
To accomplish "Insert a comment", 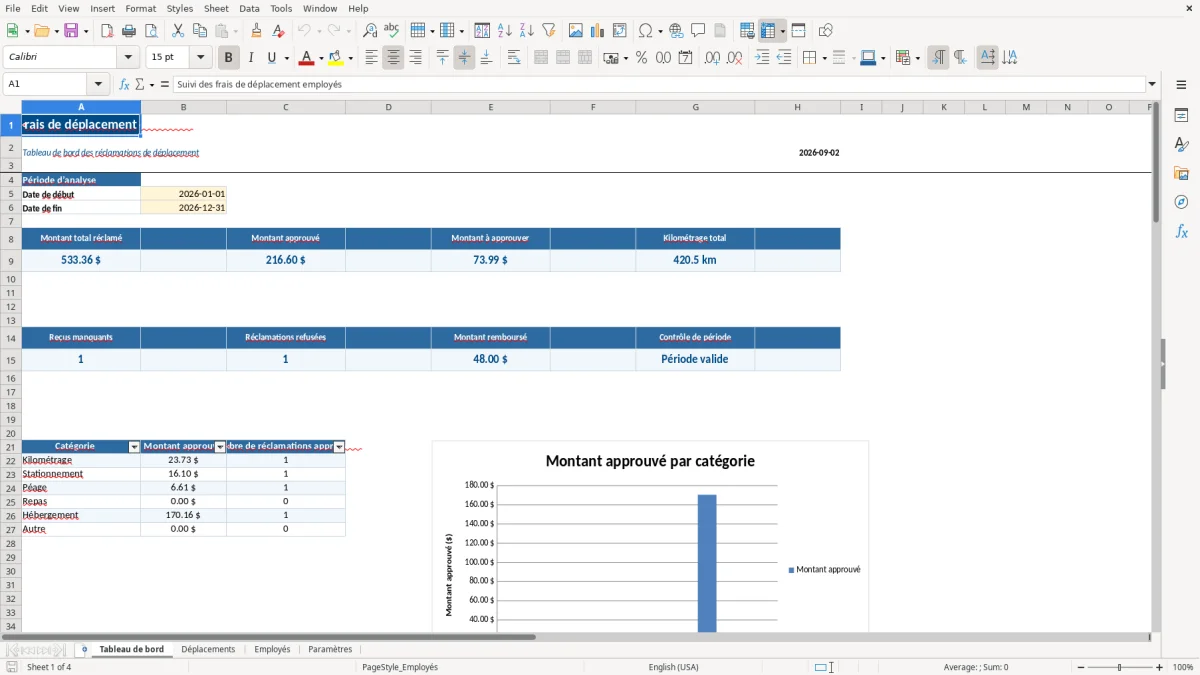I will click(698, 31).
